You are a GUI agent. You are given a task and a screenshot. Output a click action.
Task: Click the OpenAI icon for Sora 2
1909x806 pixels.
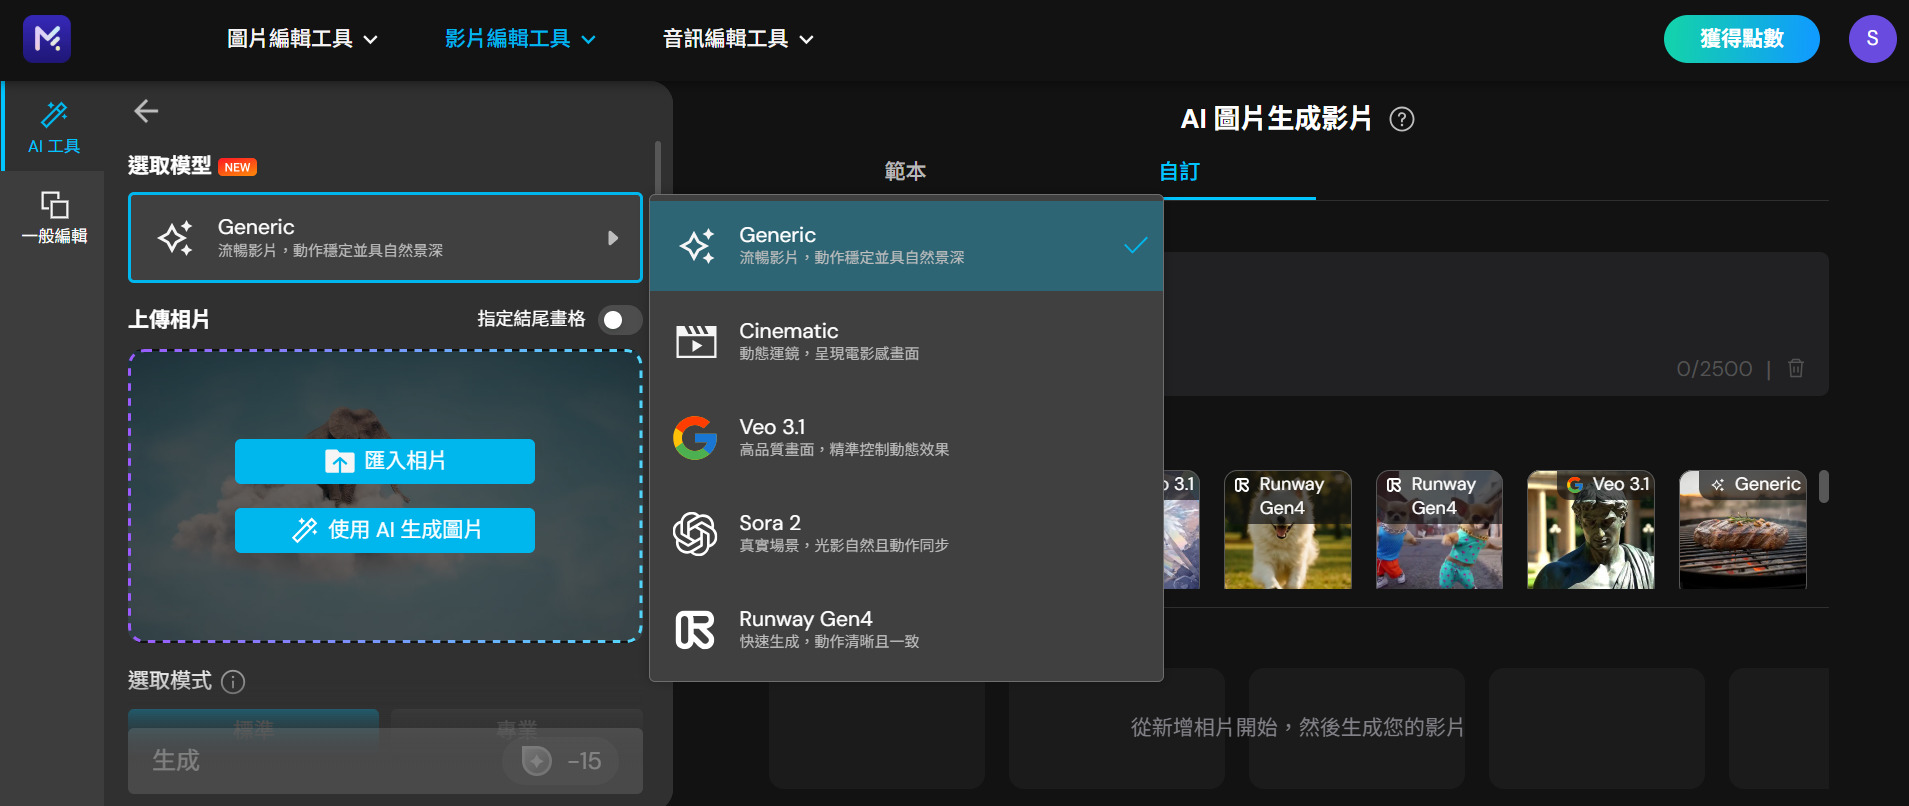(x=695, y=534)
